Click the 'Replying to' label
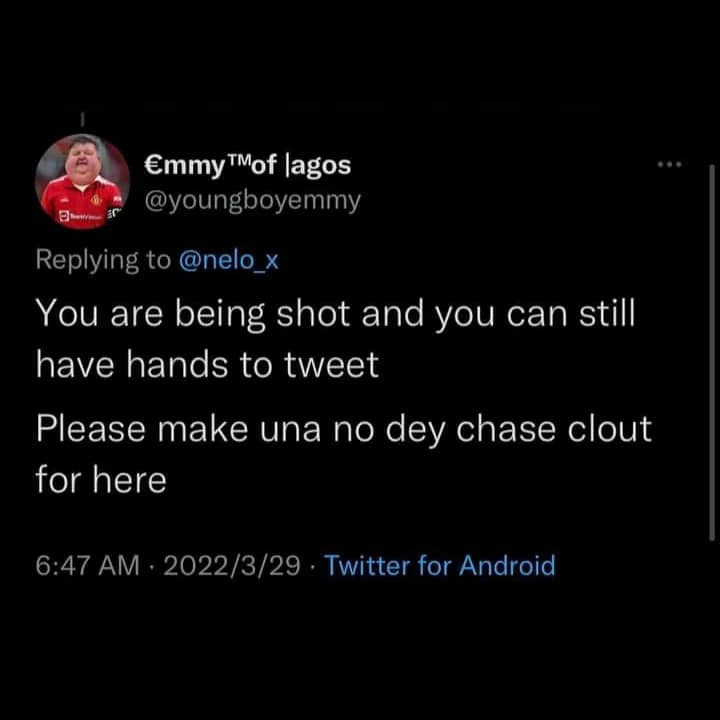 click(103, 260)
